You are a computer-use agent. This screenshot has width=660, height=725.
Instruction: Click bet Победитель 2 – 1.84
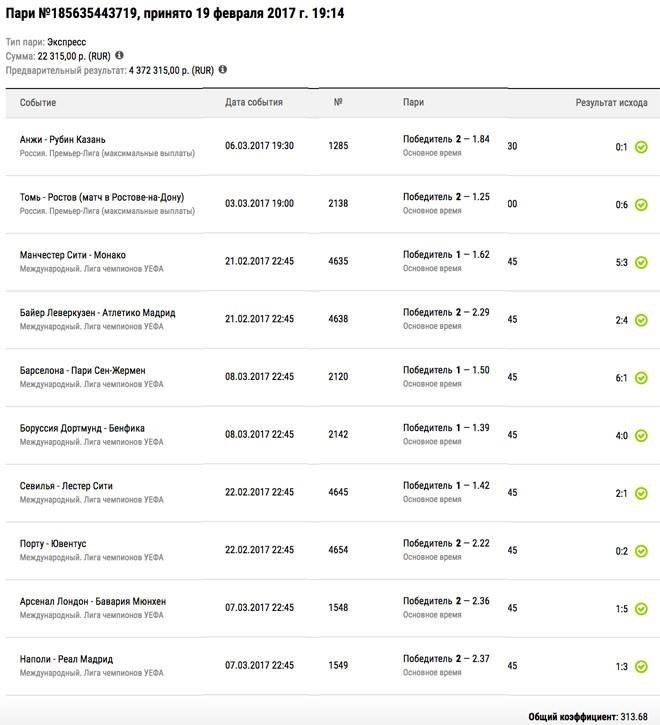(x=446, y=139)
